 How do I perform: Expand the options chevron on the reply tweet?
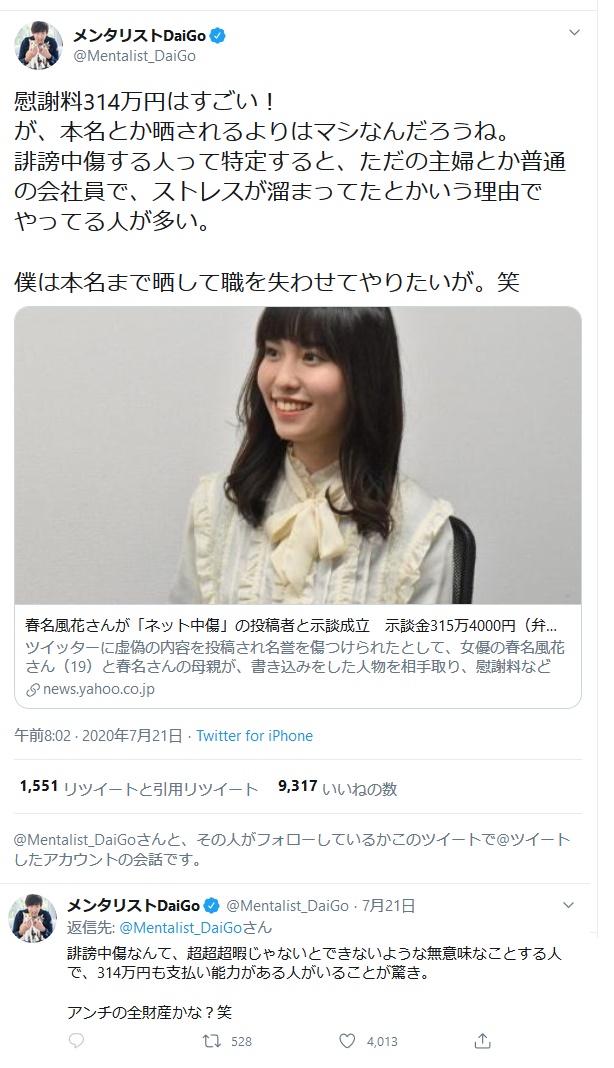coord(568,905)
